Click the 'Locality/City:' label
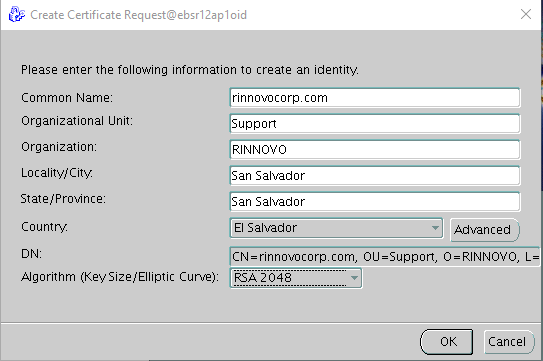543x361 pixels. [57, 173]
